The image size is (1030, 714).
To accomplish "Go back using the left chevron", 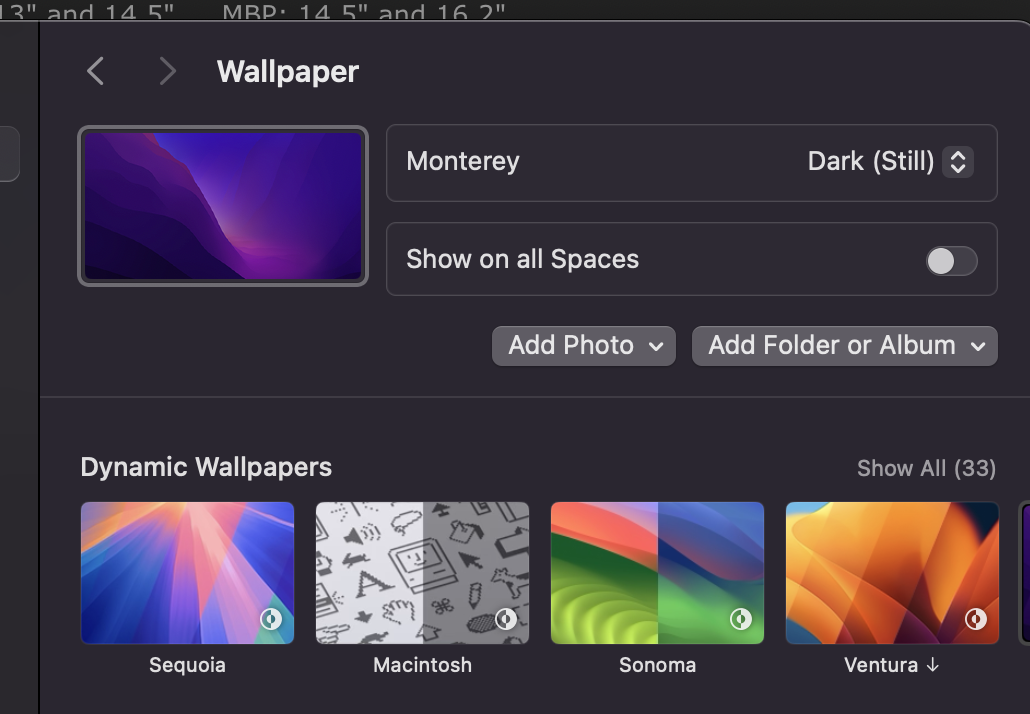I will (x=96, y=71).
